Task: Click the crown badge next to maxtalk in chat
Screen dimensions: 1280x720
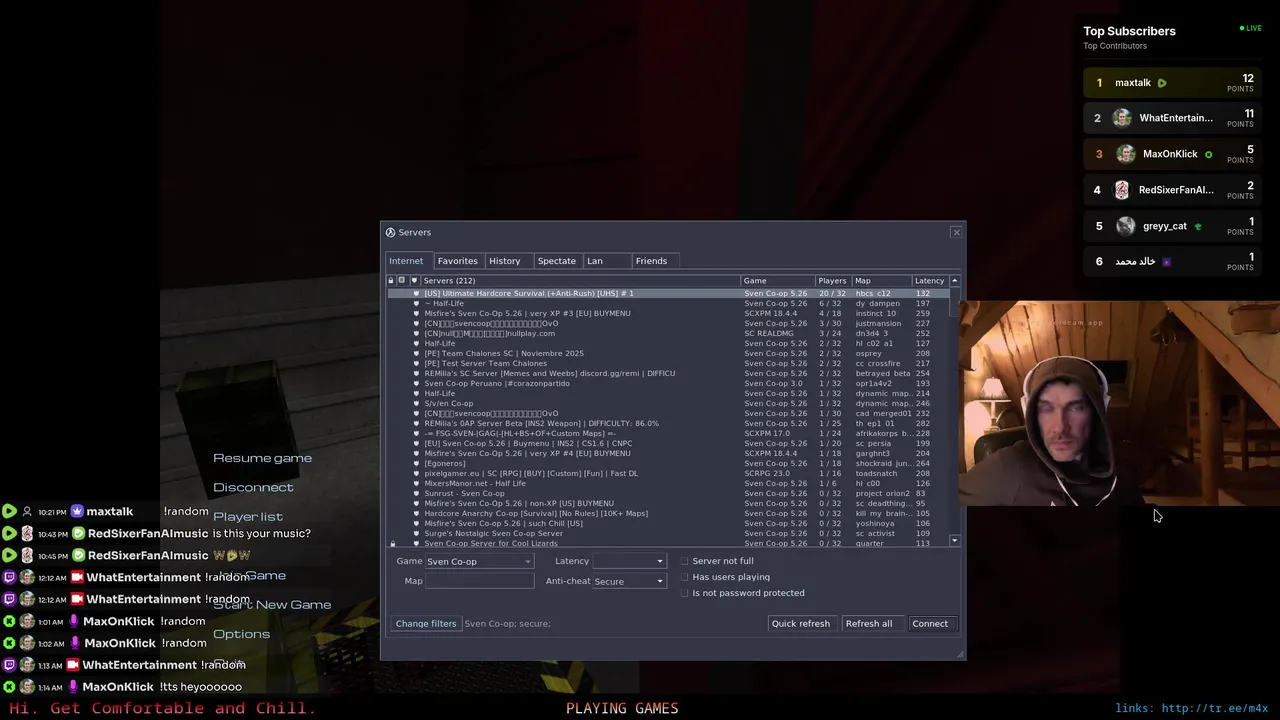Action: [77, 511]
